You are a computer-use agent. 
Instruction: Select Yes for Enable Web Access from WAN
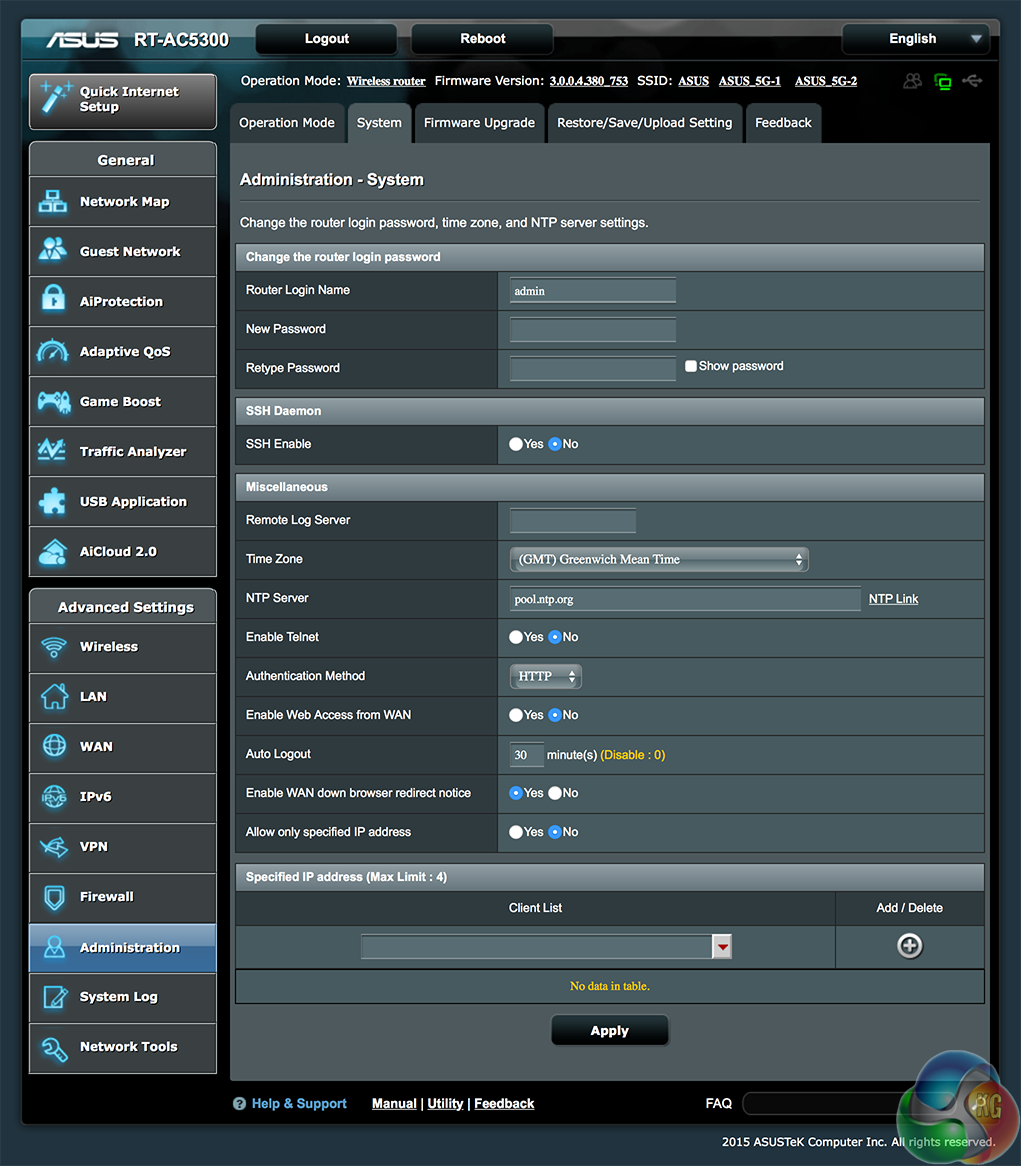[x=516, y=715]
